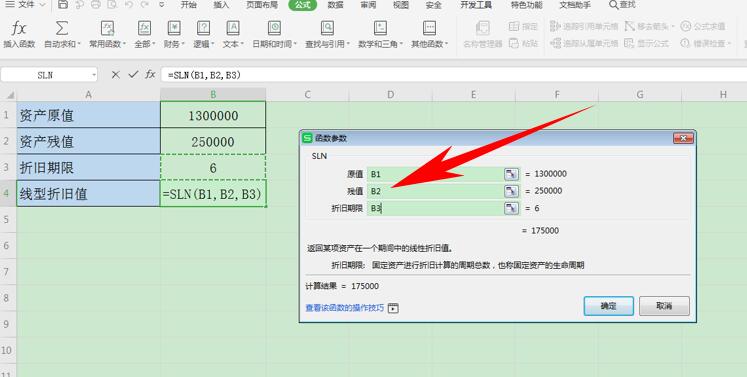Switch to the Review (审阅) tab
Screen dimensions: 747x377
(x=368, y=5)
